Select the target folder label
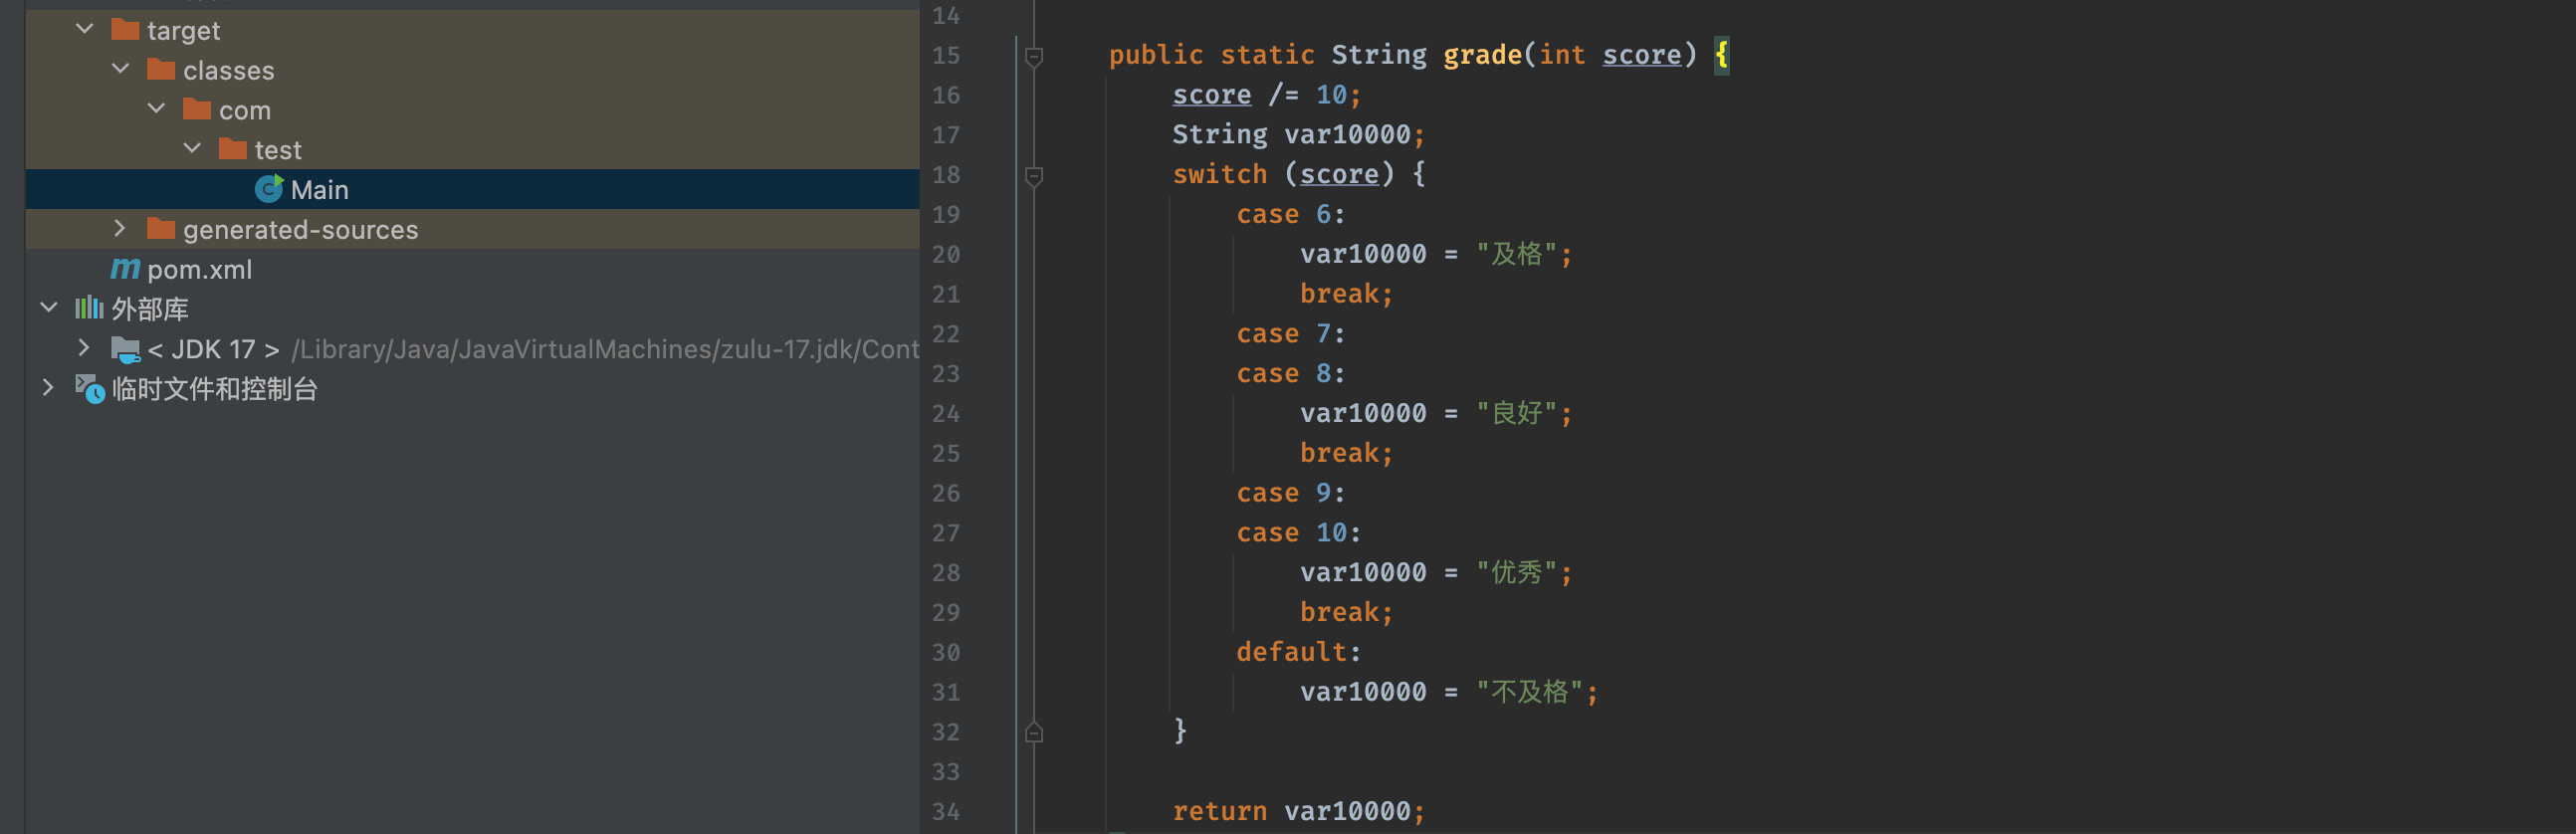The width and height of the screenshot is (2576, 834). click(x=183, y=30)
